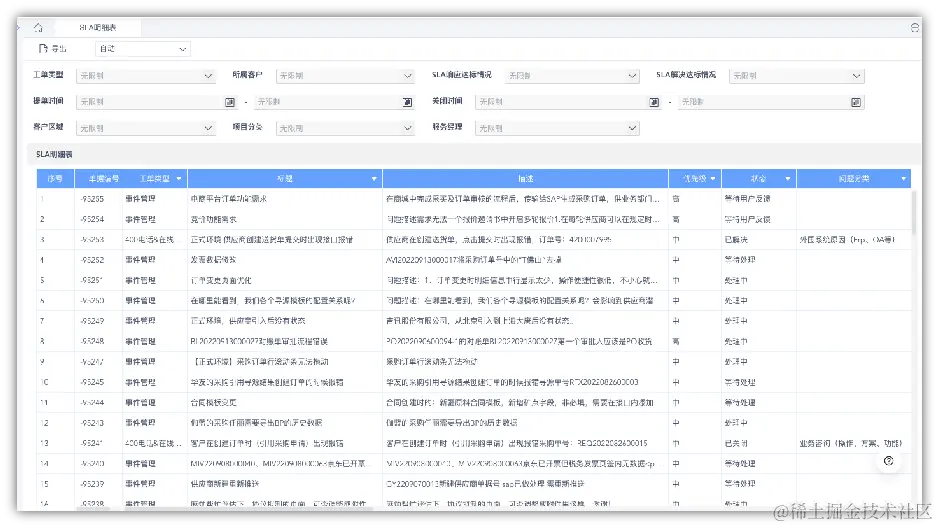
Task: Open the floating help circle icon
Action: [x=889, y=460]
